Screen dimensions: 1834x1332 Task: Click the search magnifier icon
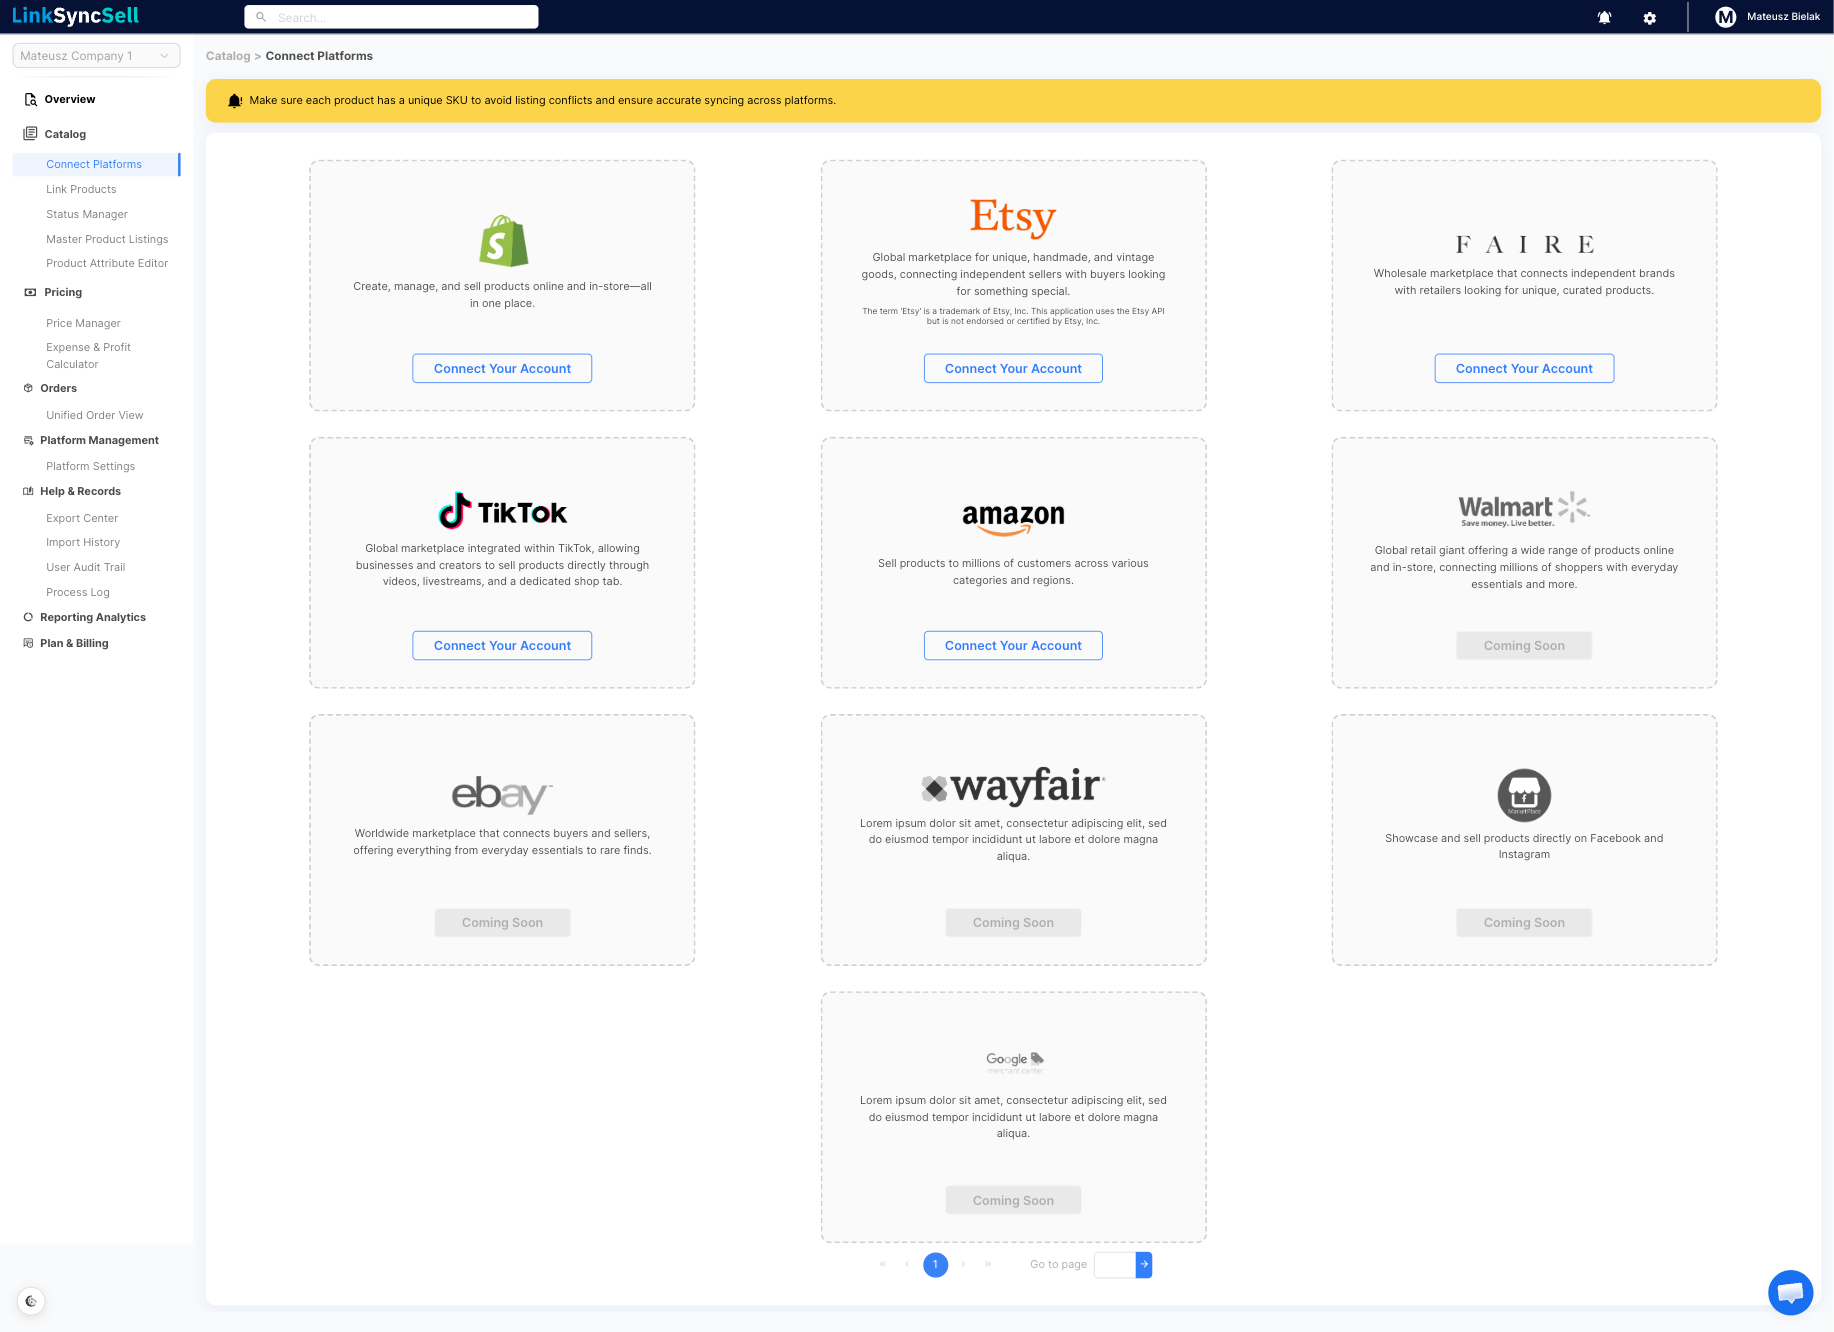point(261,17)
